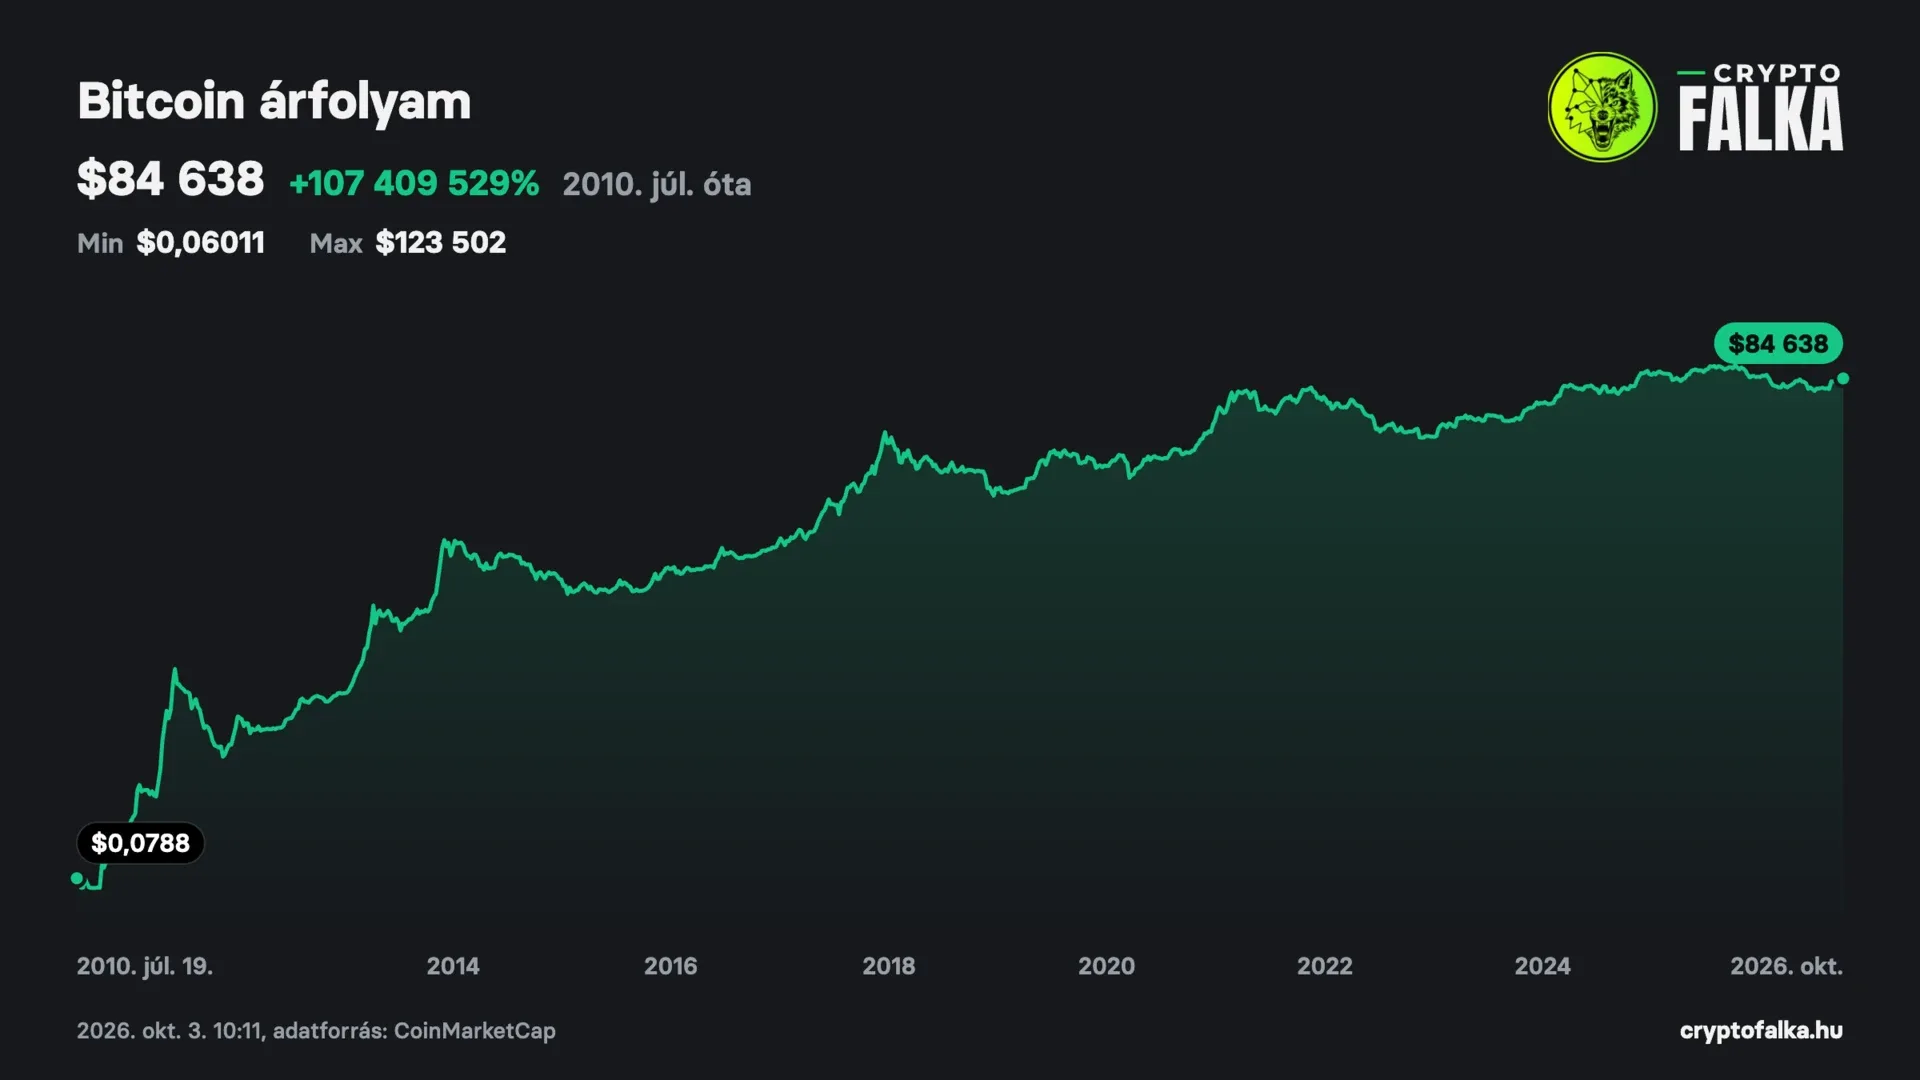Screen dimensions: 1920x1080
Task: Click the +107 409 529% change value
Action: 414,183
